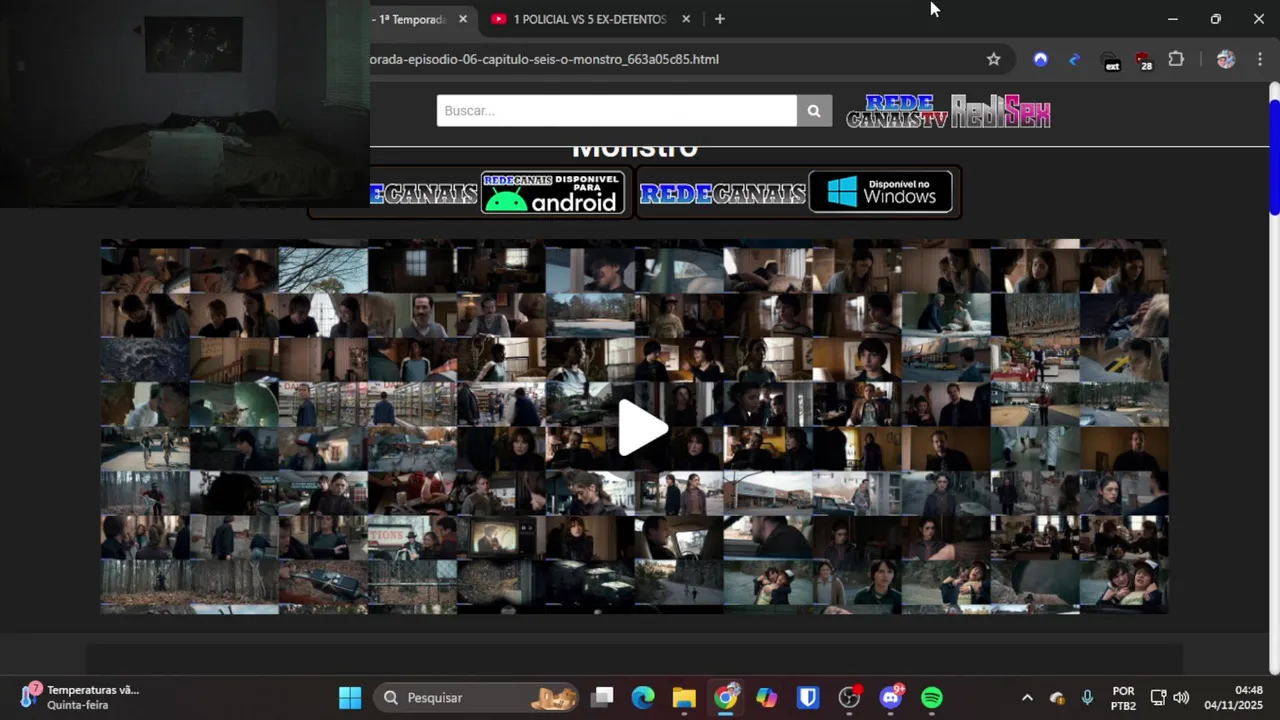This screenshot has width=1280, height=720.
Task: Open the Windows Start menu
Action: [x=350, y=698]
